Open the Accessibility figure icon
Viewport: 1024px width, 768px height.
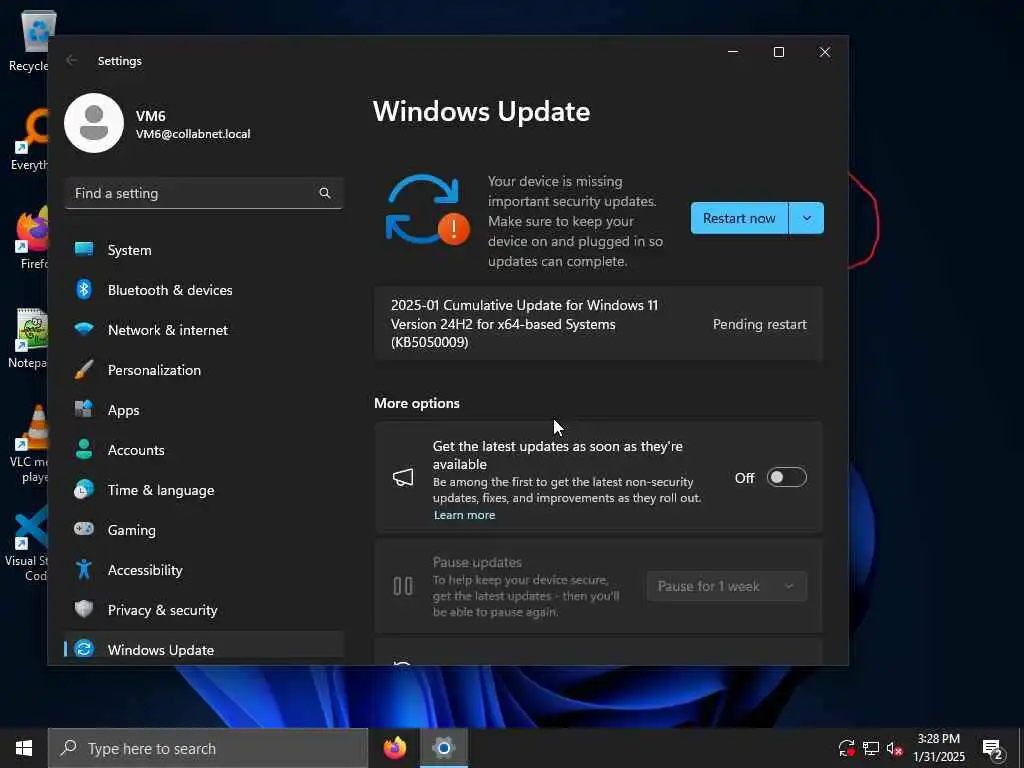(x=84, y=569)
